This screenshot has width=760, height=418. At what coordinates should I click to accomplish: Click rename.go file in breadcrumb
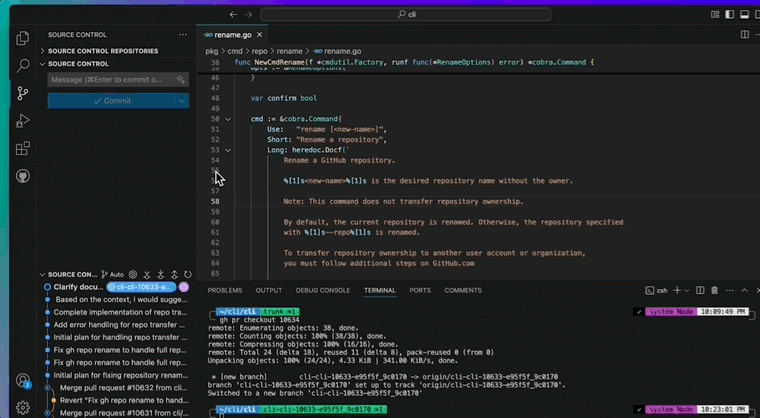337,51
